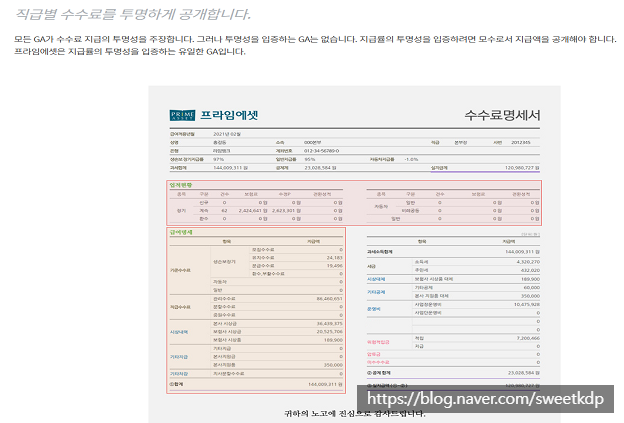624x423 pixels.
Task: Click the 86,460,651 amount
Action: coord(330,299)
